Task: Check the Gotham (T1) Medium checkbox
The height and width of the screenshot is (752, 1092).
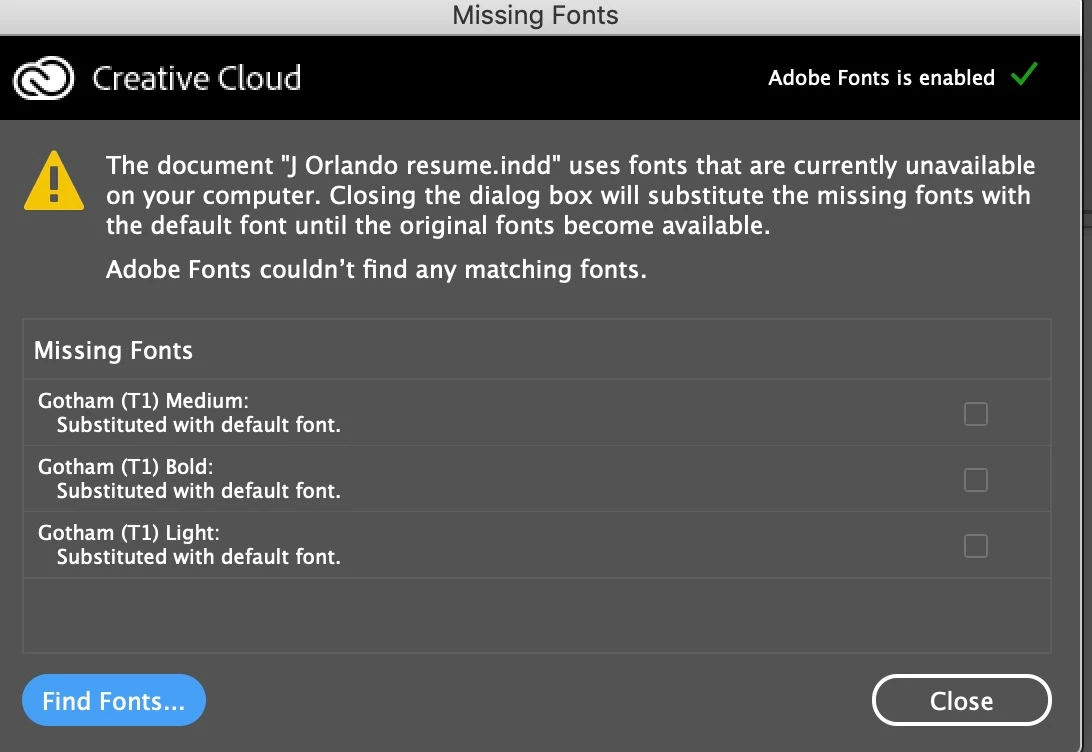Action: [x=976, y=414]
